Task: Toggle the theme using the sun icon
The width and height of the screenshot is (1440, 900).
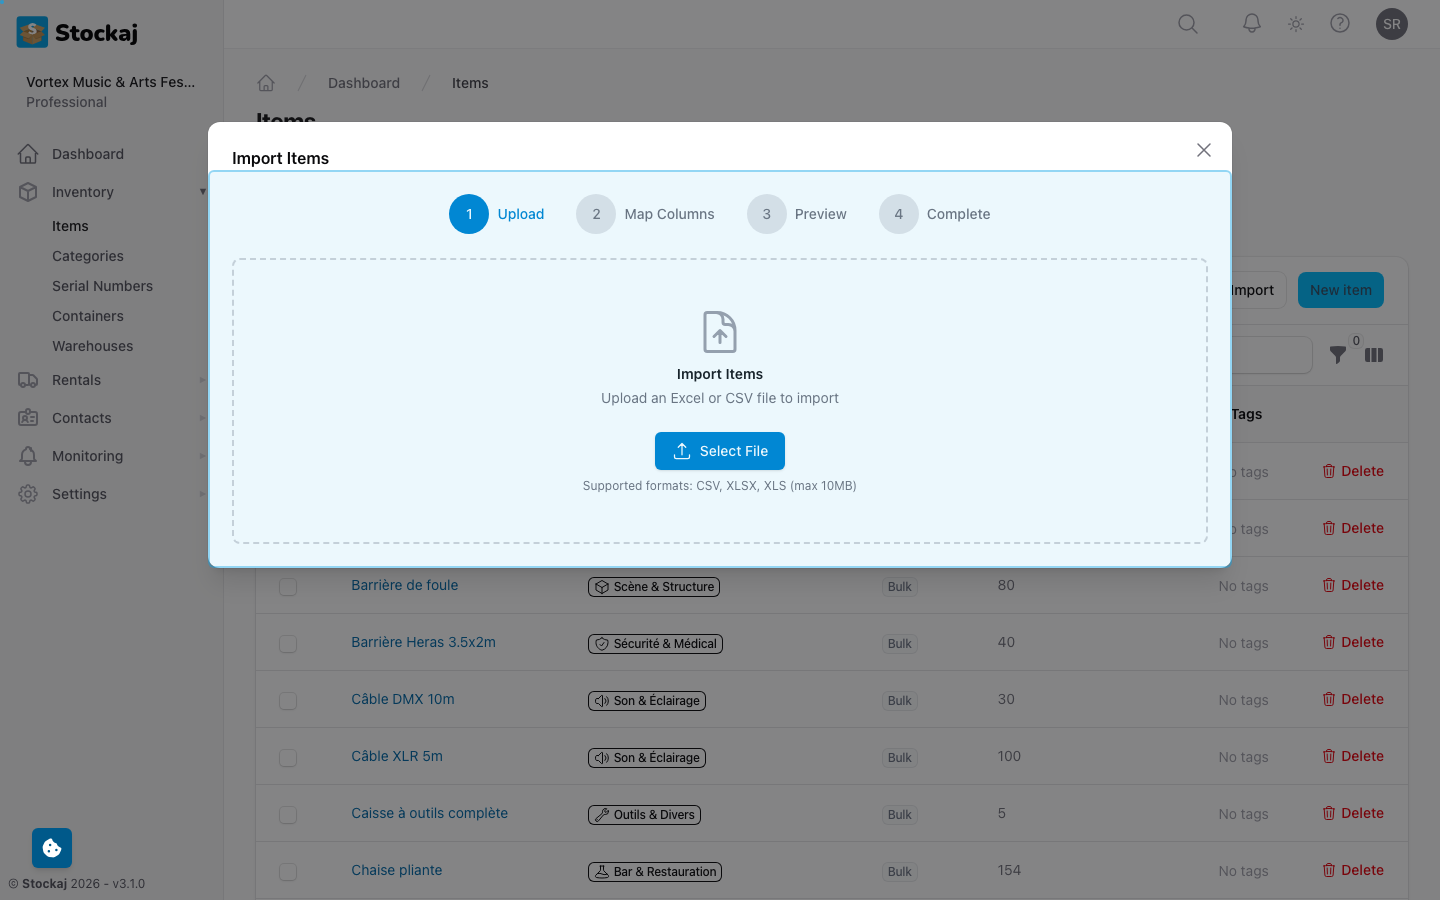Action: point(1295,23)
